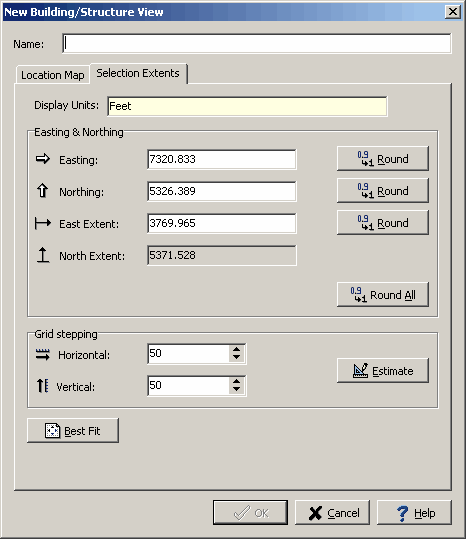Viewport: 466px width, 539px height.
Task: Click the North Extent arrow icon
Action: tap(43, 255)
